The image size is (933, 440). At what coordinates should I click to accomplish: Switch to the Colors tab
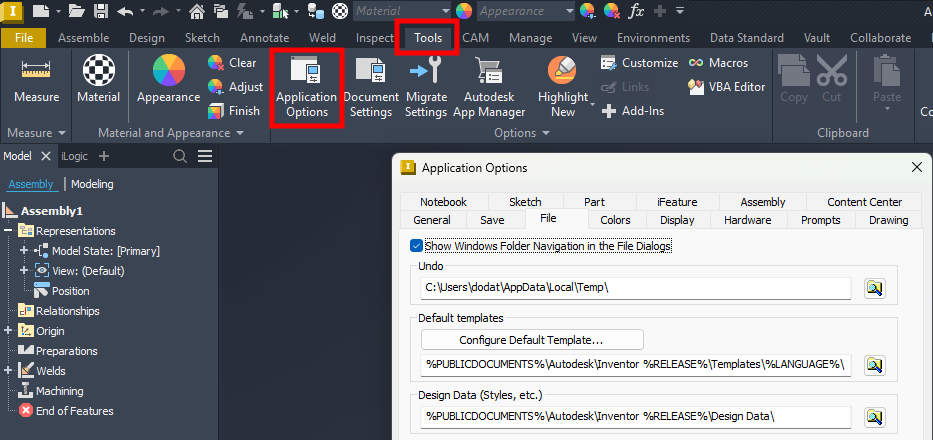click(615, 220)
